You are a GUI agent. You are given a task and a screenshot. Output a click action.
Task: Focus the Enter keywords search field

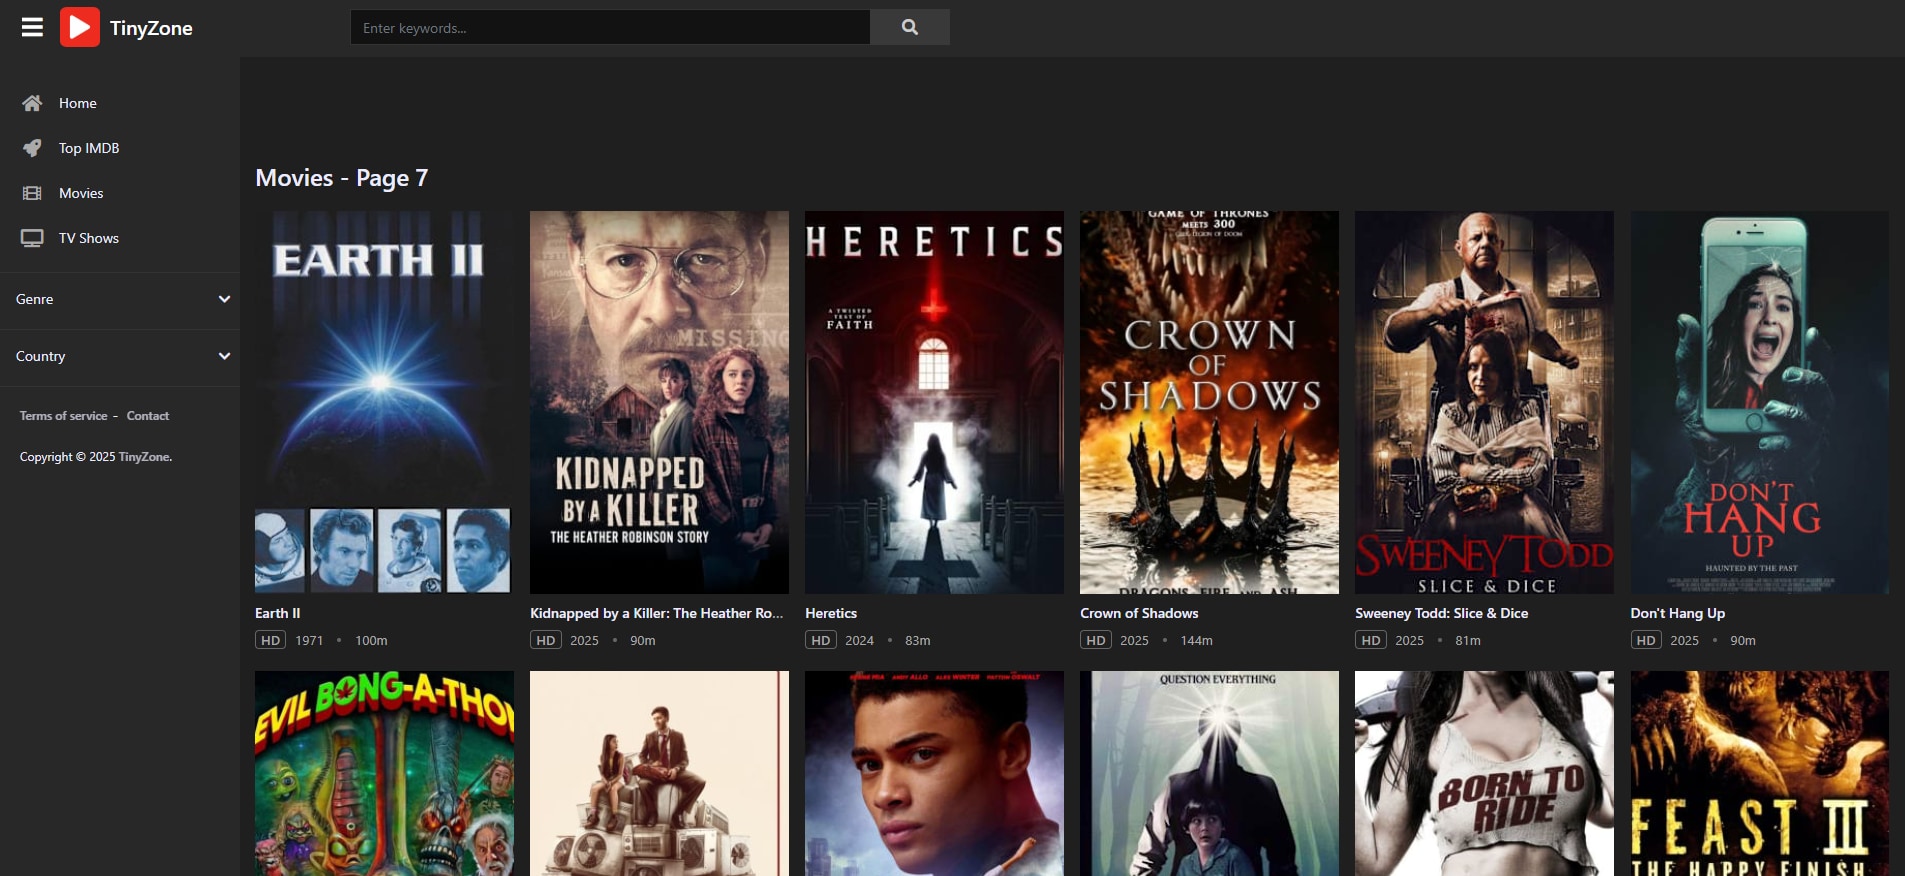tap(610, 27)
